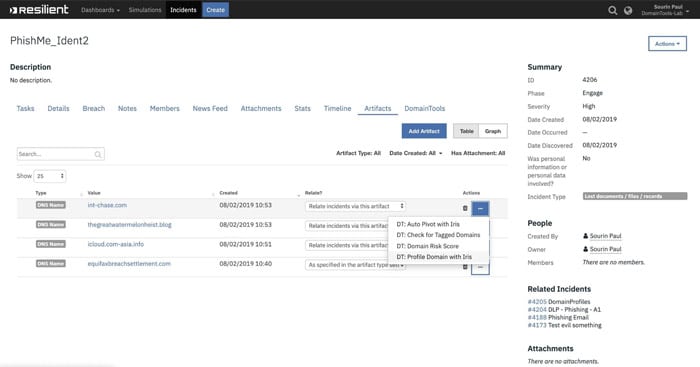Open the Sourin Paul user menu

click(x=665, y=10)
